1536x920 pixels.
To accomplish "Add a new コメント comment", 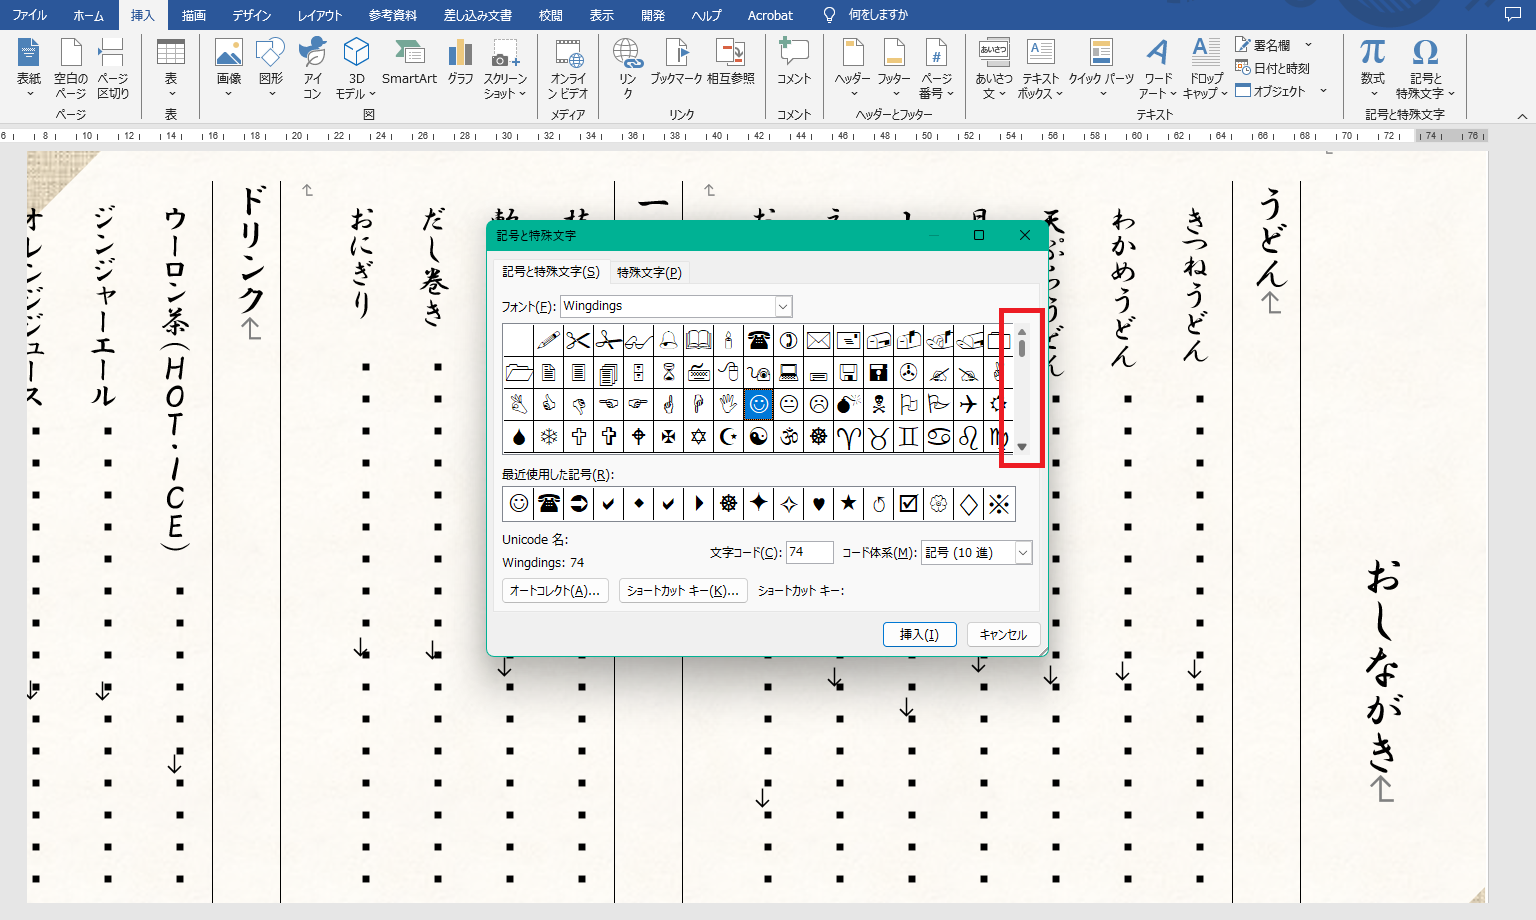I will tap(794, 62).
